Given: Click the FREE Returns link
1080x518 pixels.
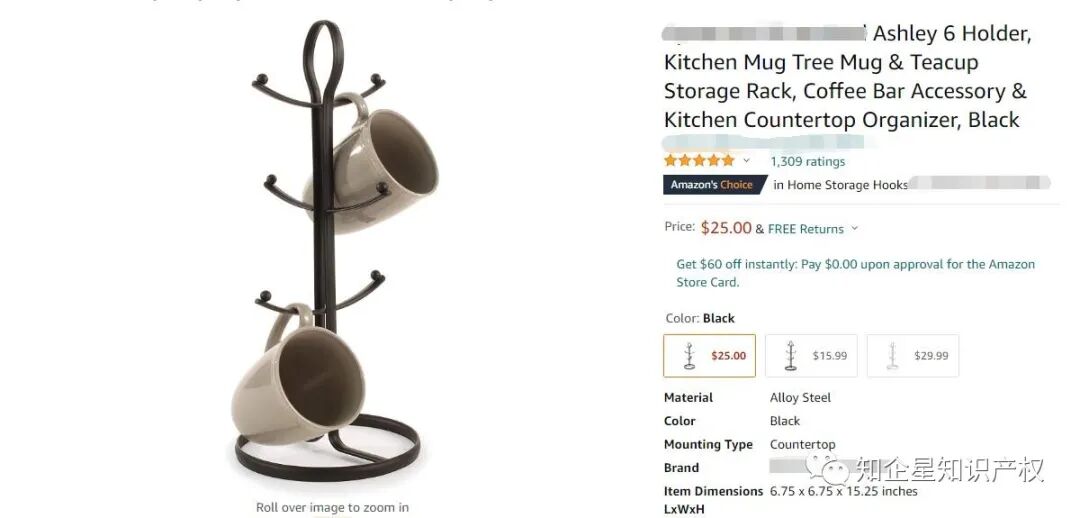Looking at the screenshot, I should pyautogui.click(x=806, y=229).
